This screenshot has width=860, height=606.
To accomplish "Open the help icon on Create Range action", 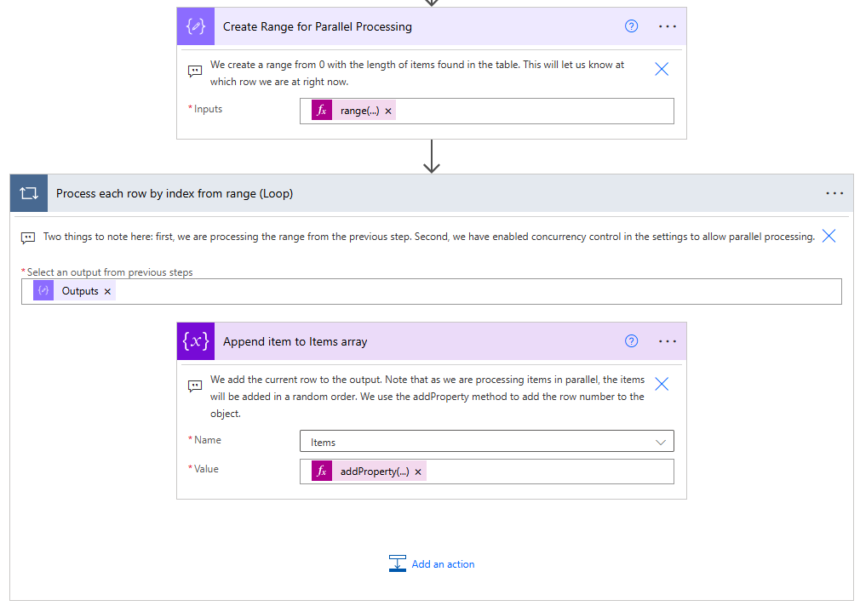I will tap(631, 26).
